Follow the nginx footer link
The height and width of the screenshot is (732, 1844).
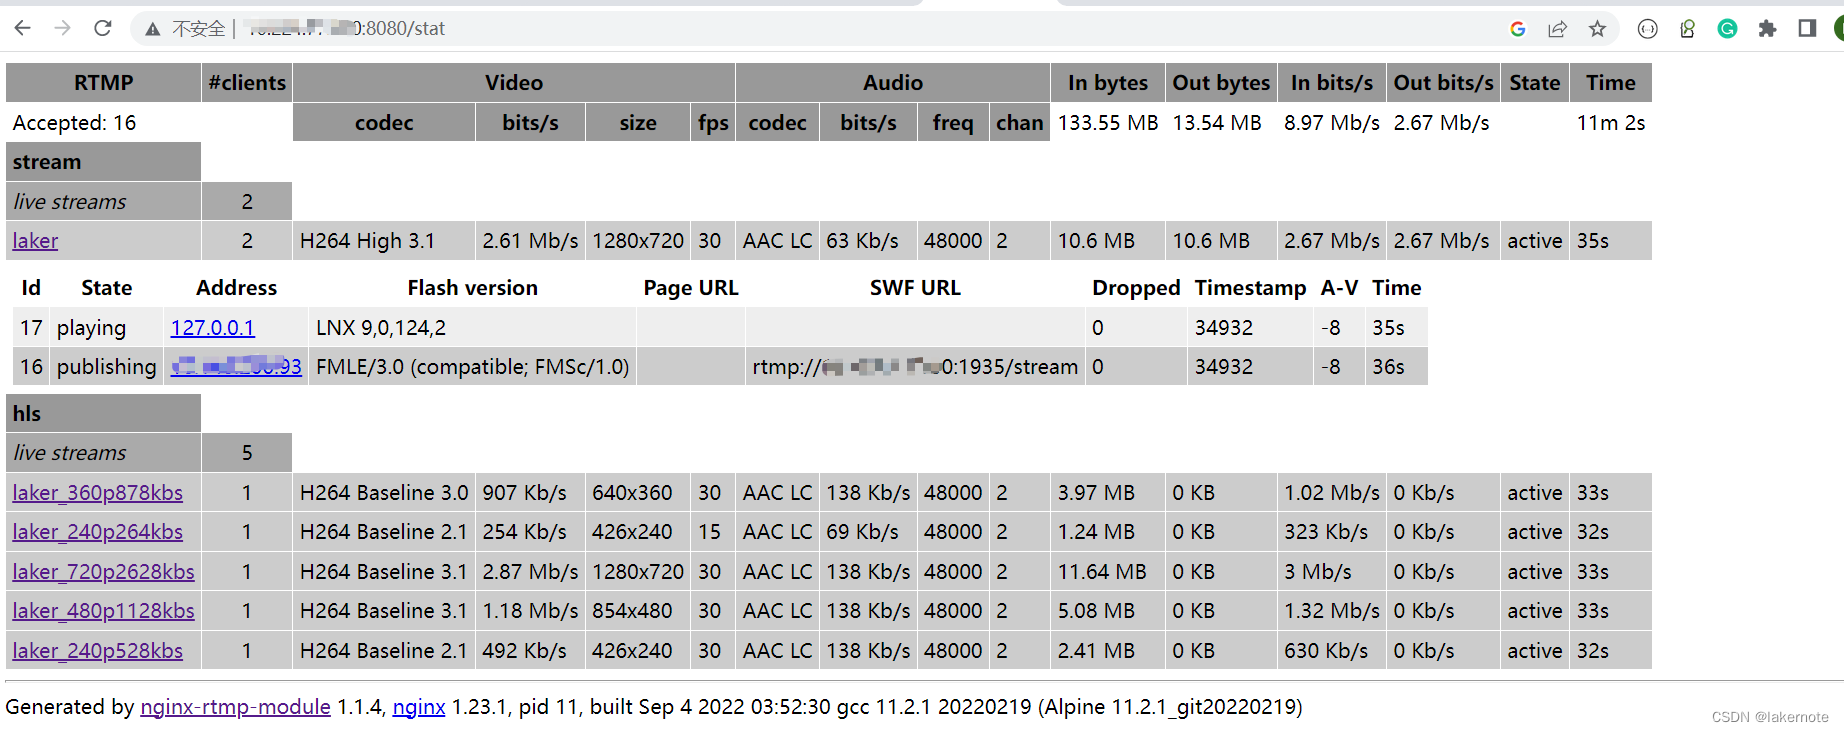point(418,707)
